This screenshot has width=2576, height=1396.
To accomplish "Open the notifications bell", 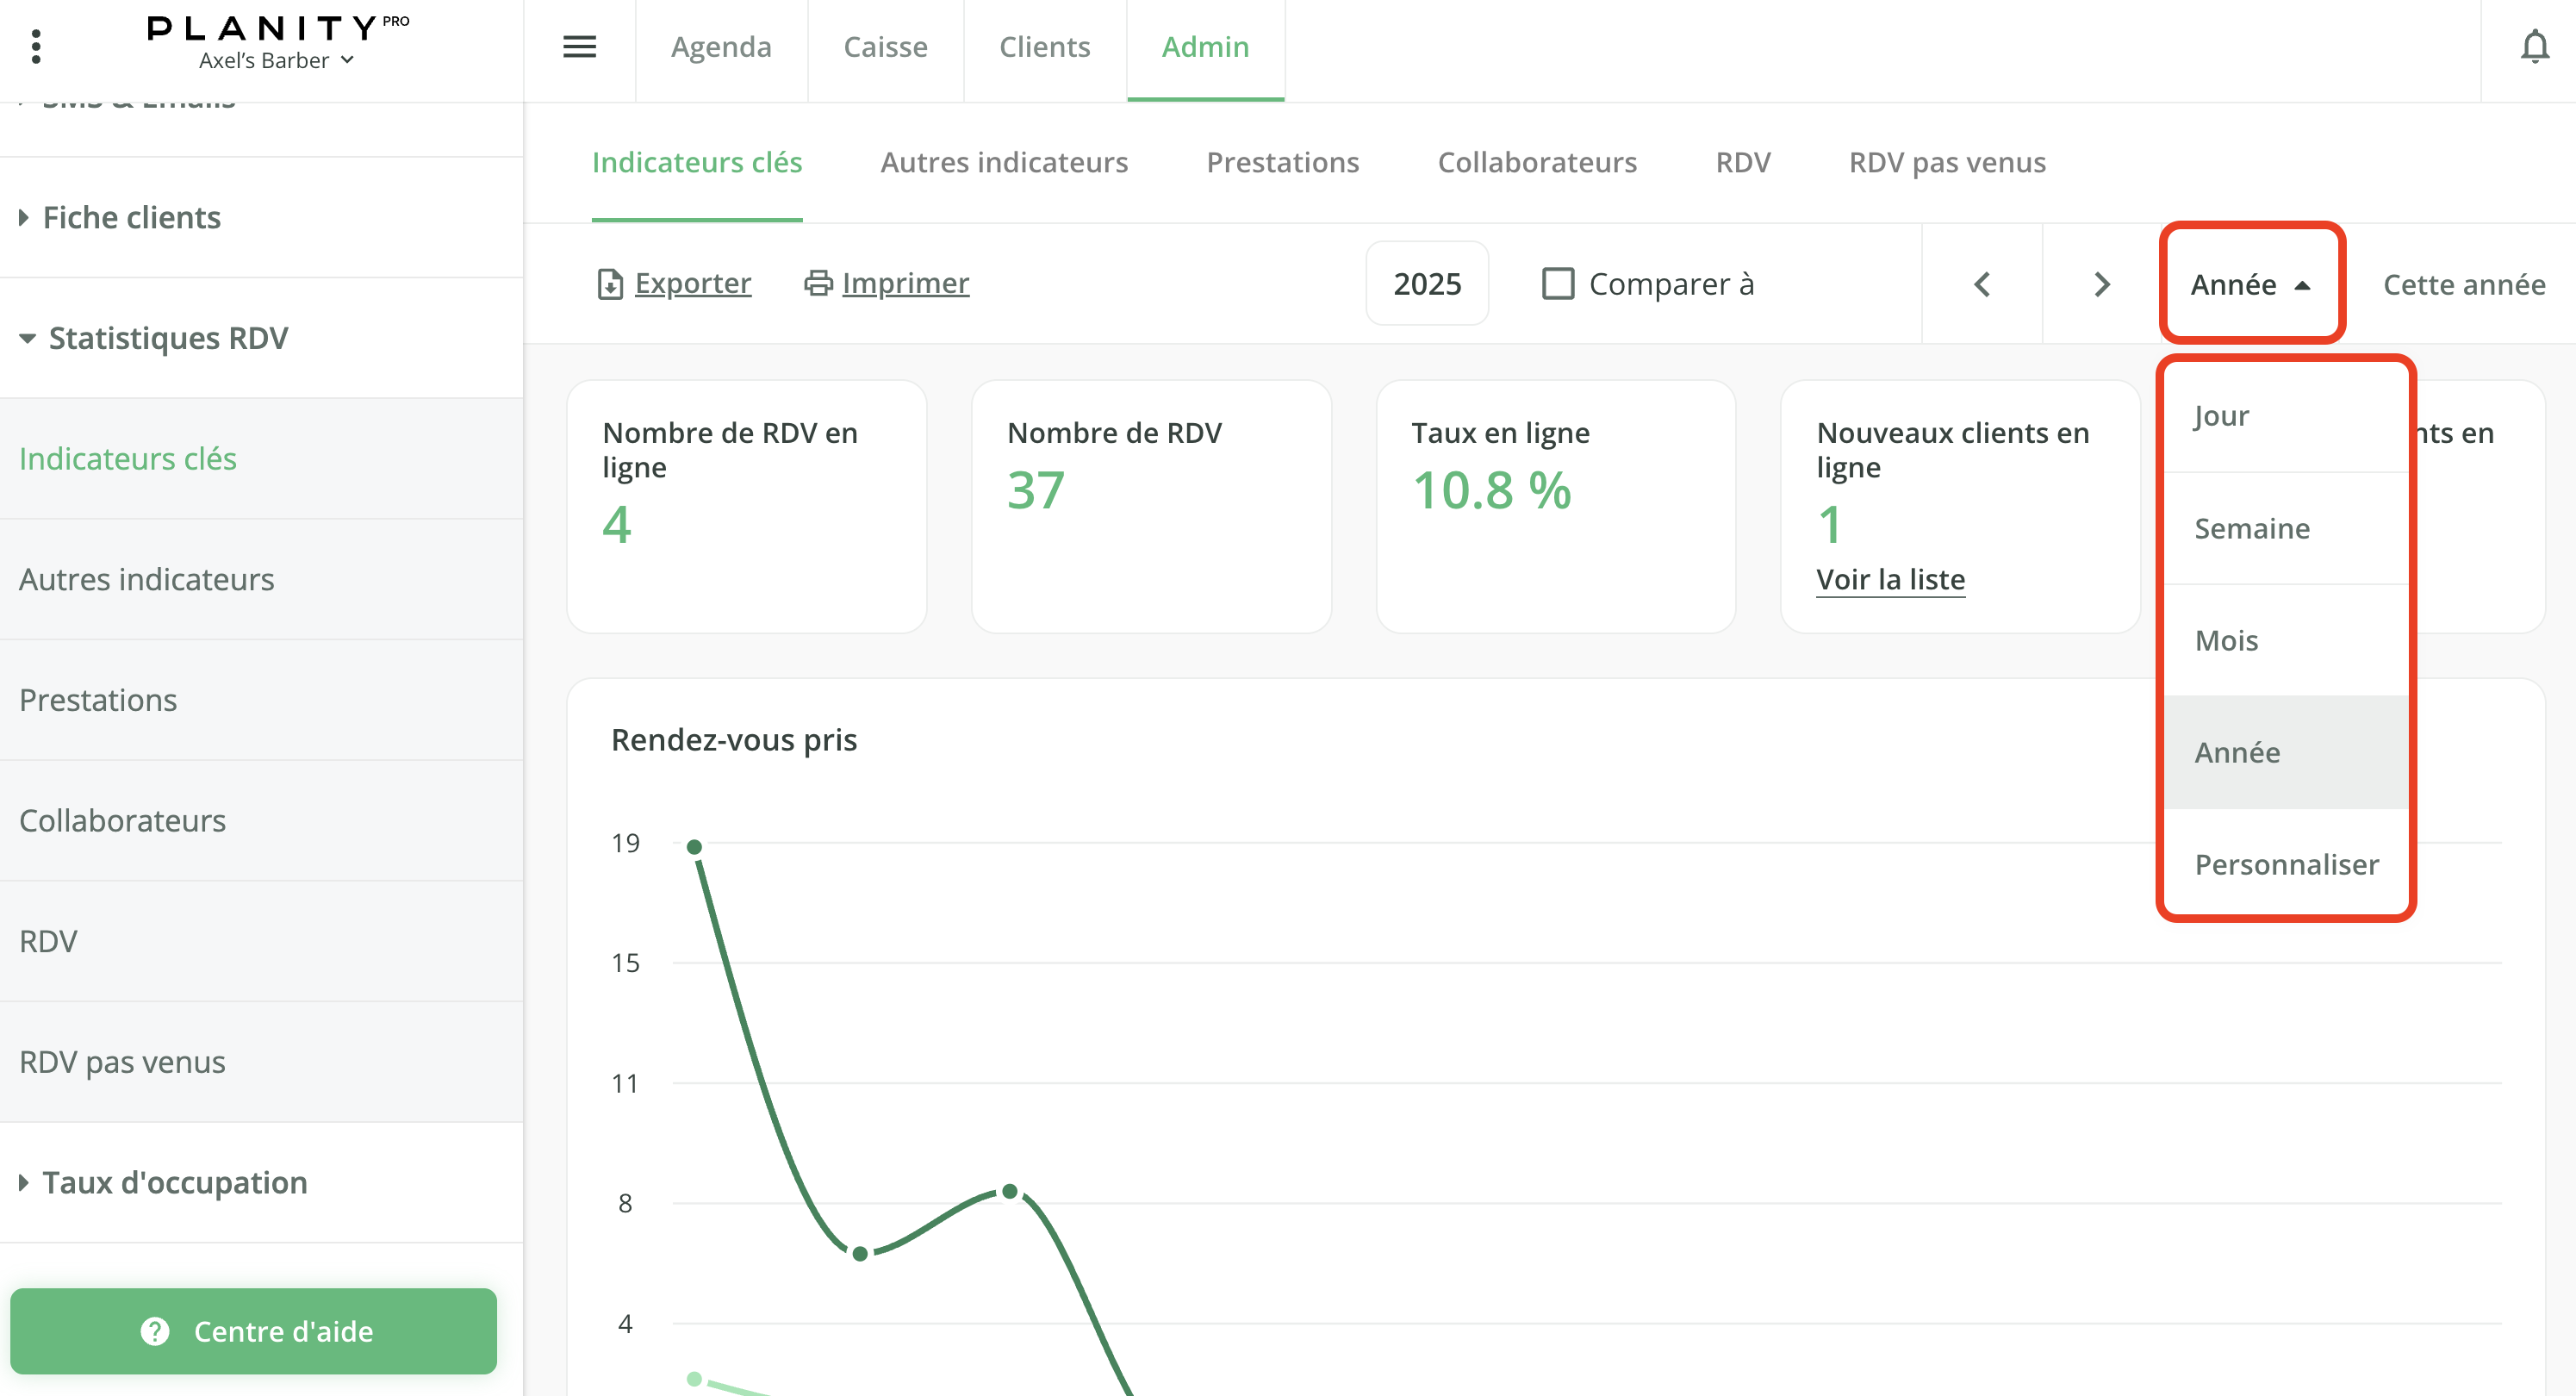I will pyautogui.click(x=2534, y=46).
